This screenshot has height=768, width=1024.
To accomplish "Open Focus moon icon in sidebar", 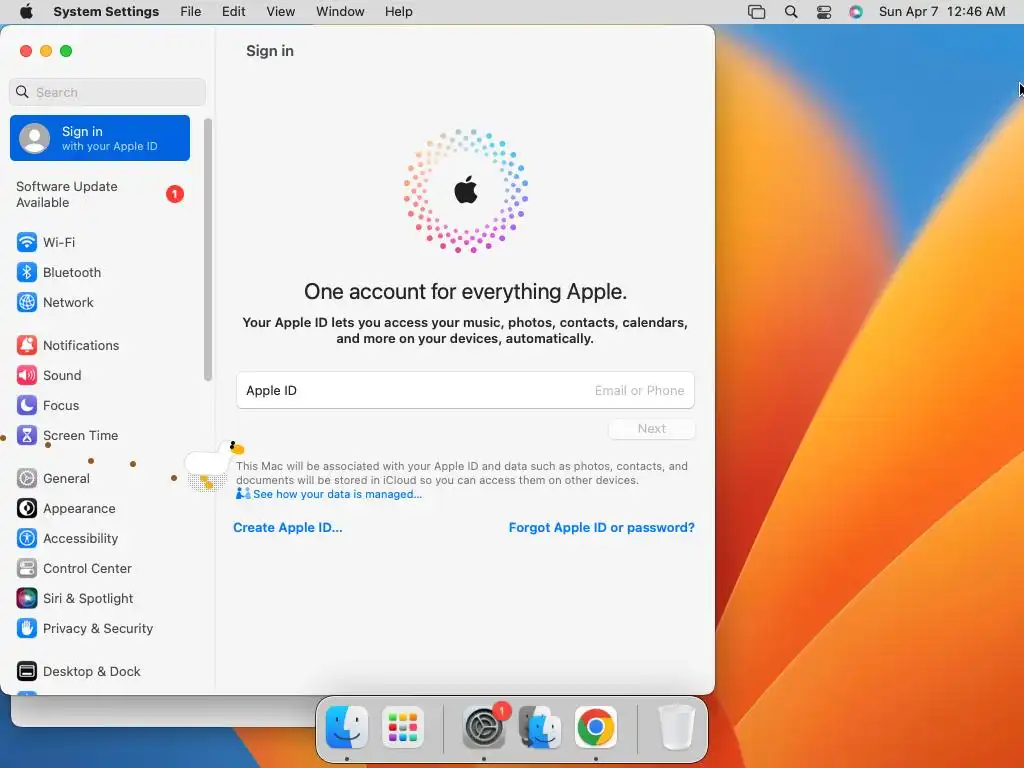I will [x=27, y=406].
